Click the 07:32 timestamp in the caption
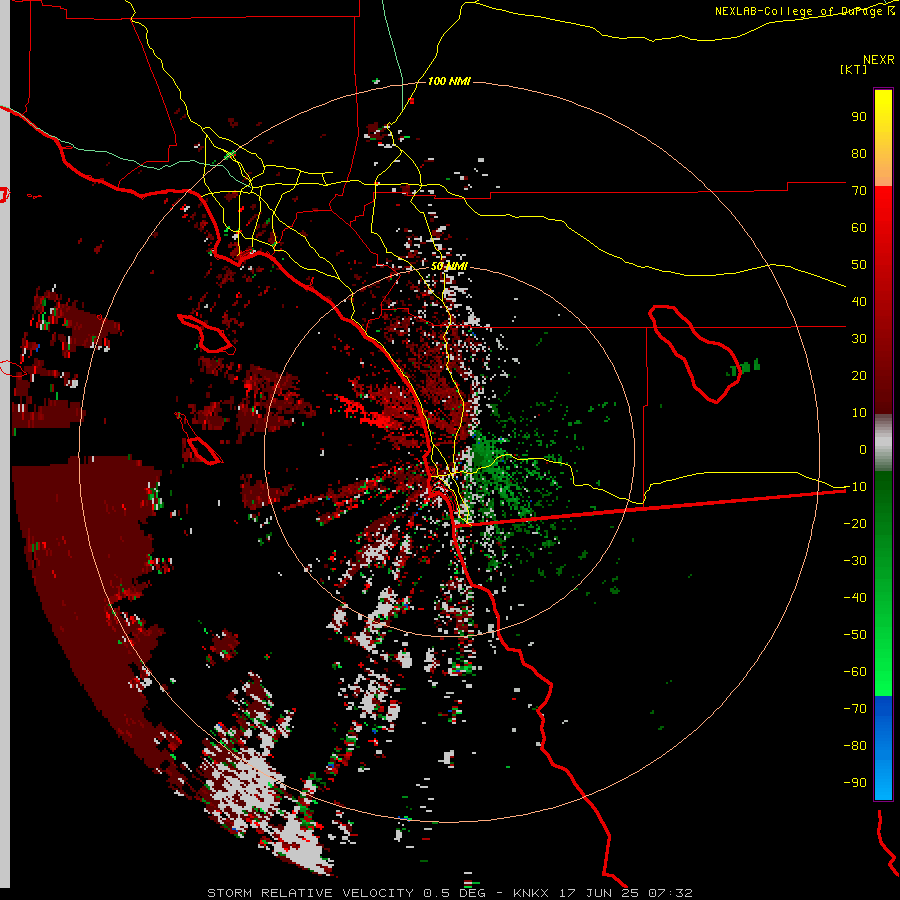Viewport: 900px width, 900px height. 670,893
